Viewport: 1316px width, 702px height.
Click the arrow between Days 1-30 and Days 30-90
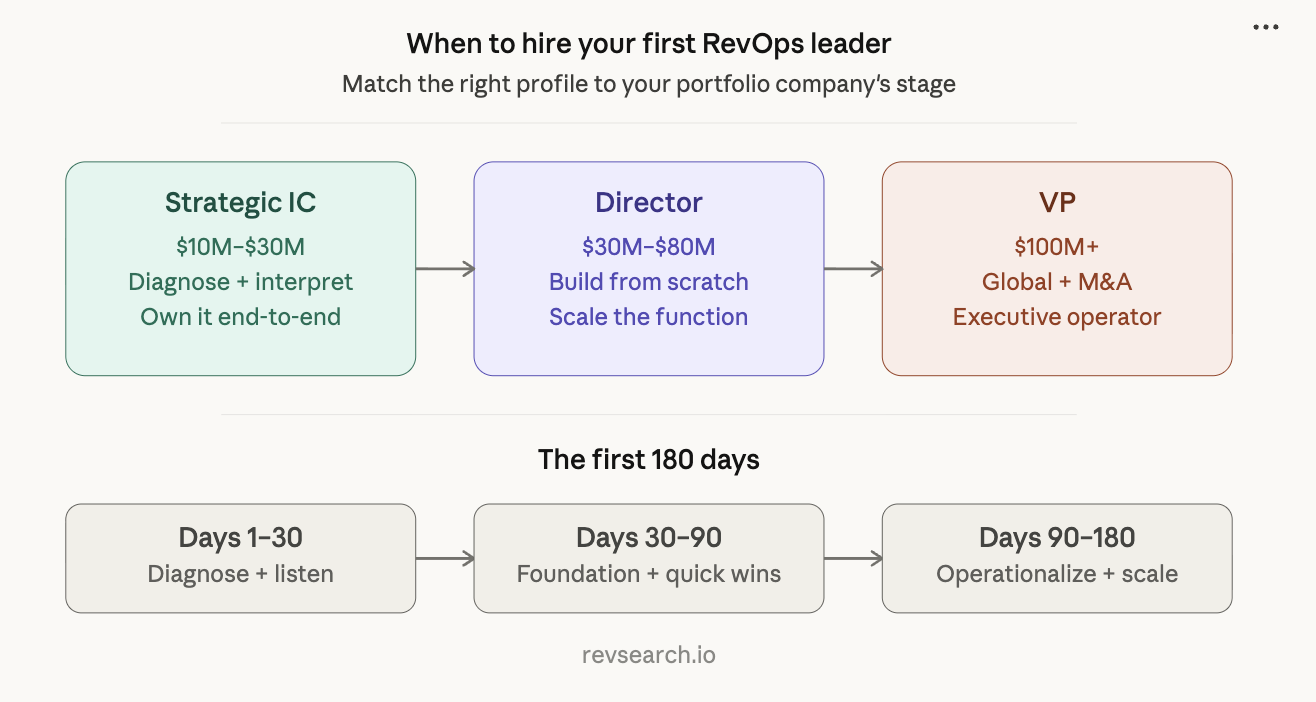pos(444,558)
